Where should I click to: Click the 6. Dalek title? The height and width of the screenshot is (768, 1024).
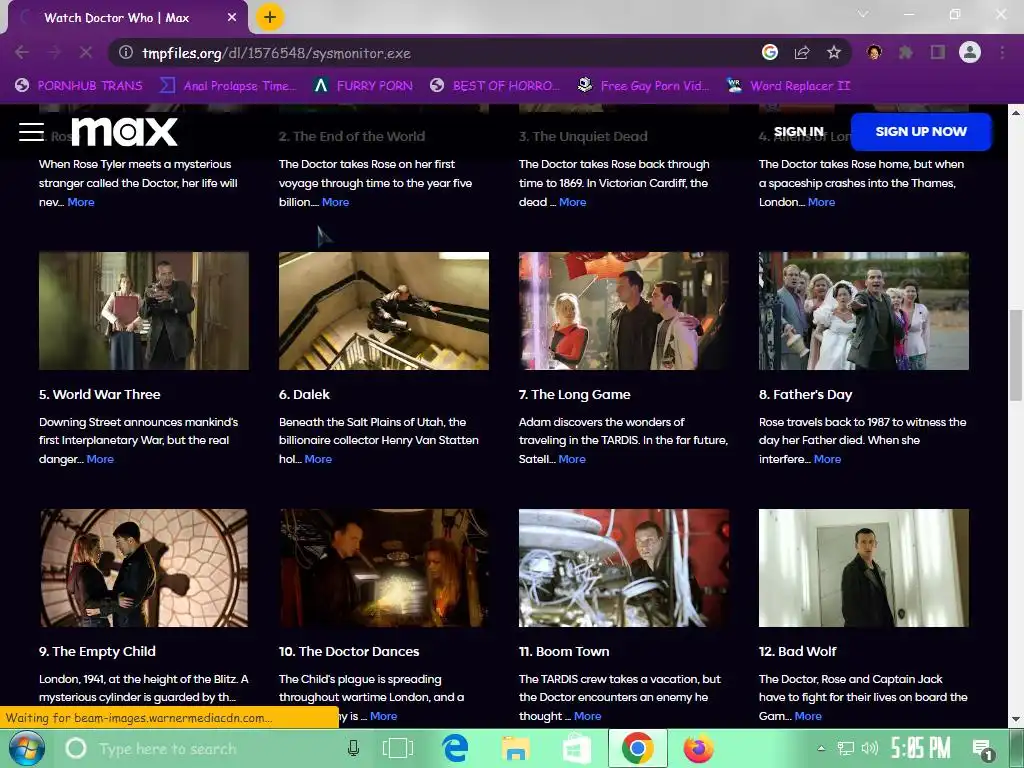[x=304, y=394]
